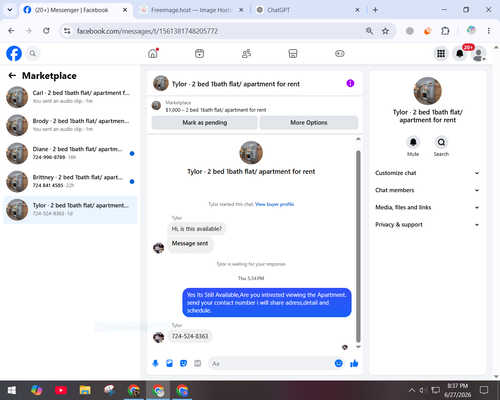Close the Freeimage.host tab

[x=241, y=10]
